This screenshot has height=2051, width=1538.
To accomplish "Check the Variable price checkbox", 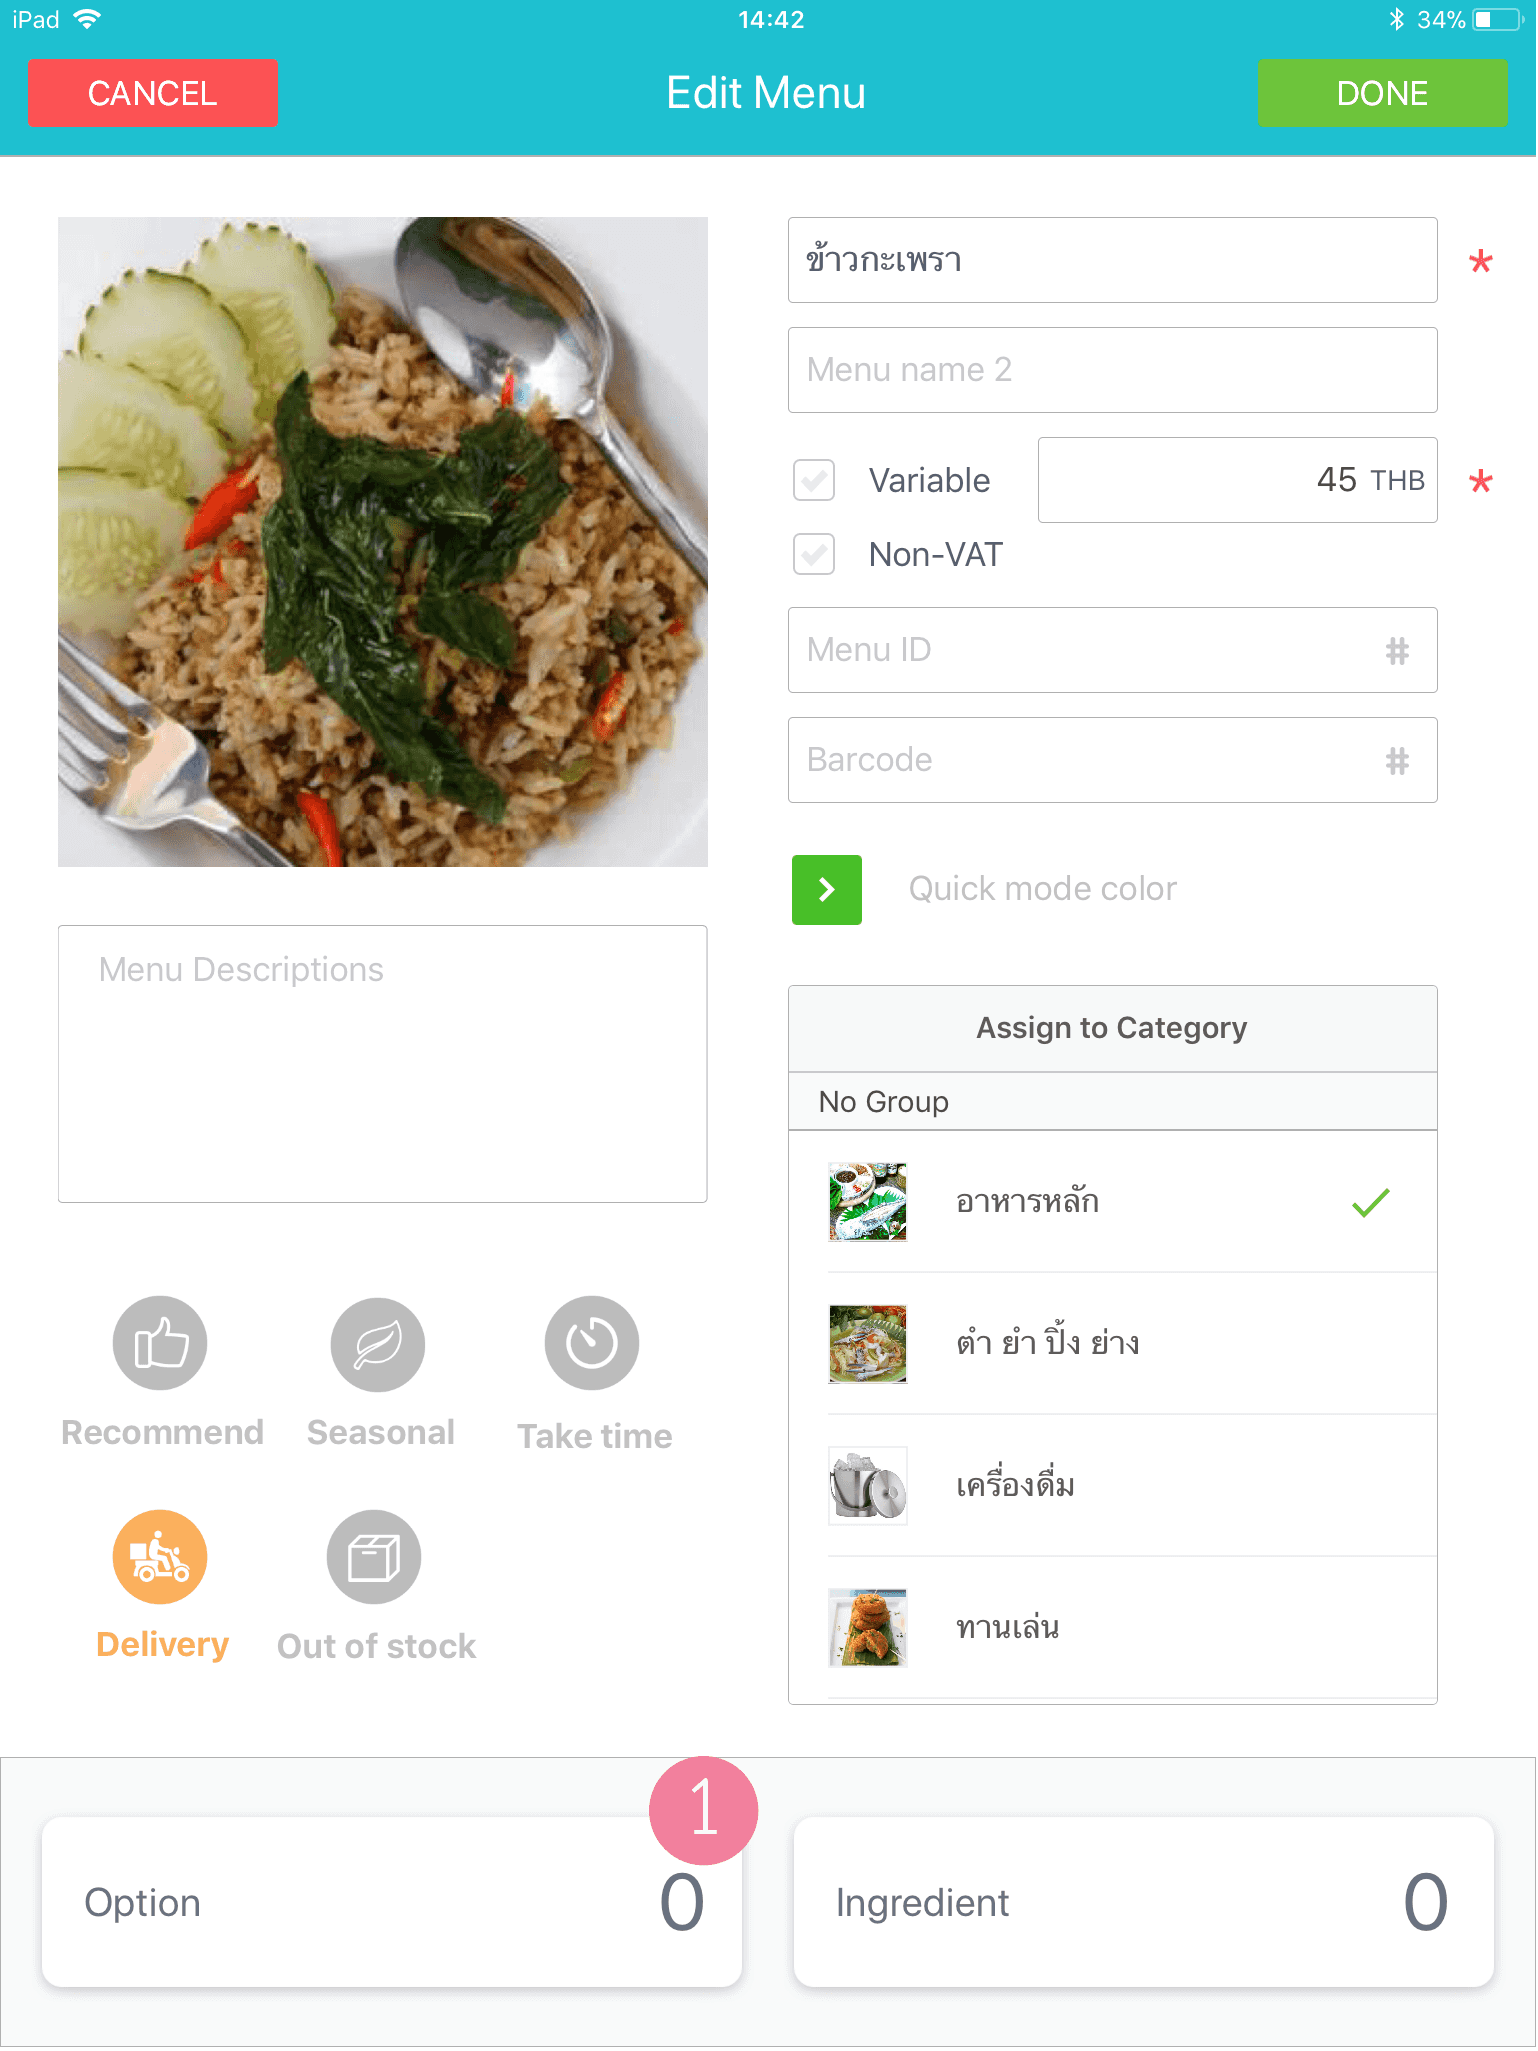I will pos(814,480).
